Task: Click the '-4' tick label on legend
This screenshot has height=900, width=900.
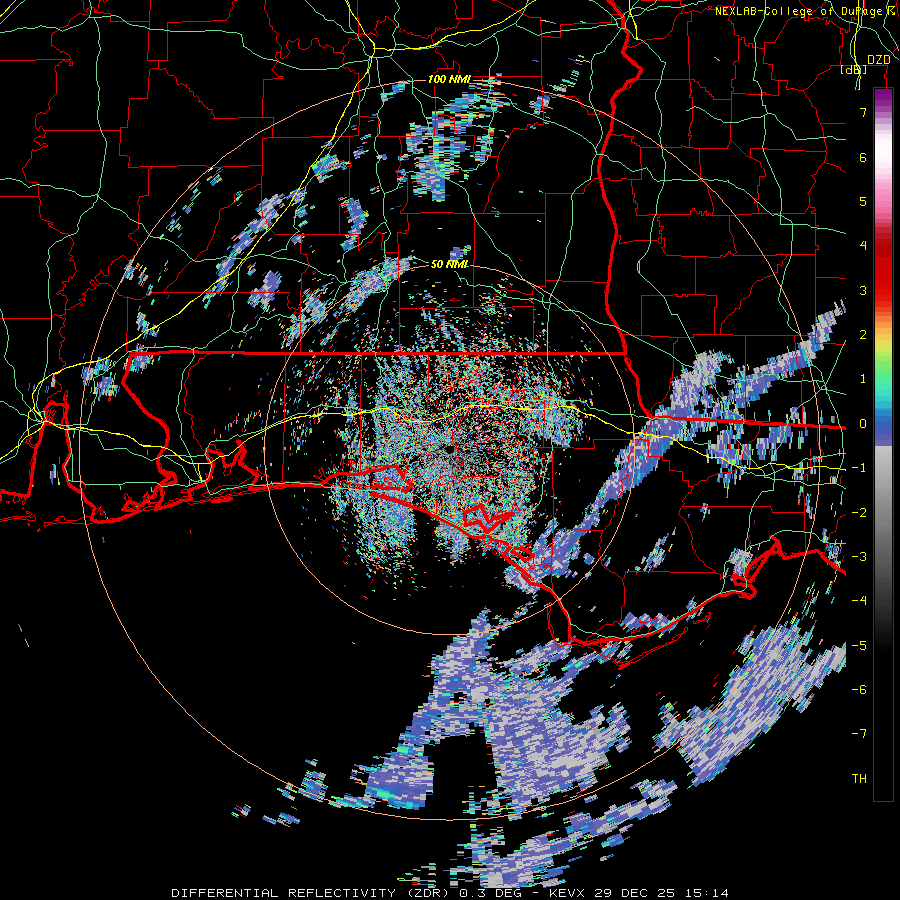Action: click(859, 601)
